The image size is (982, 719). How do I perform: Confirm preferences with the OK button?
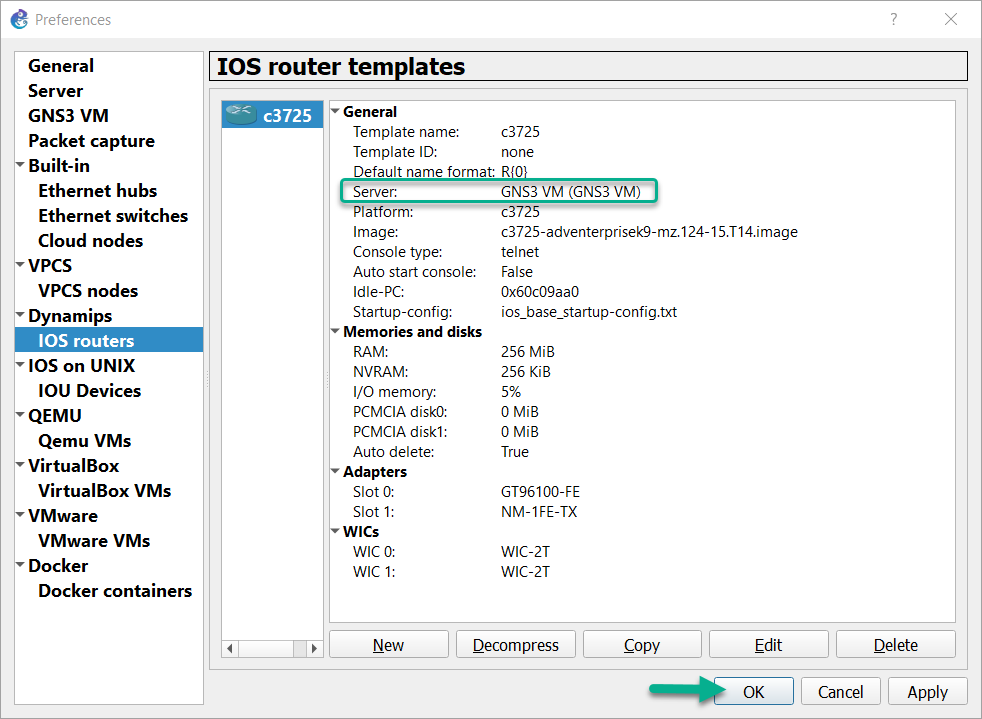(753, 691)
